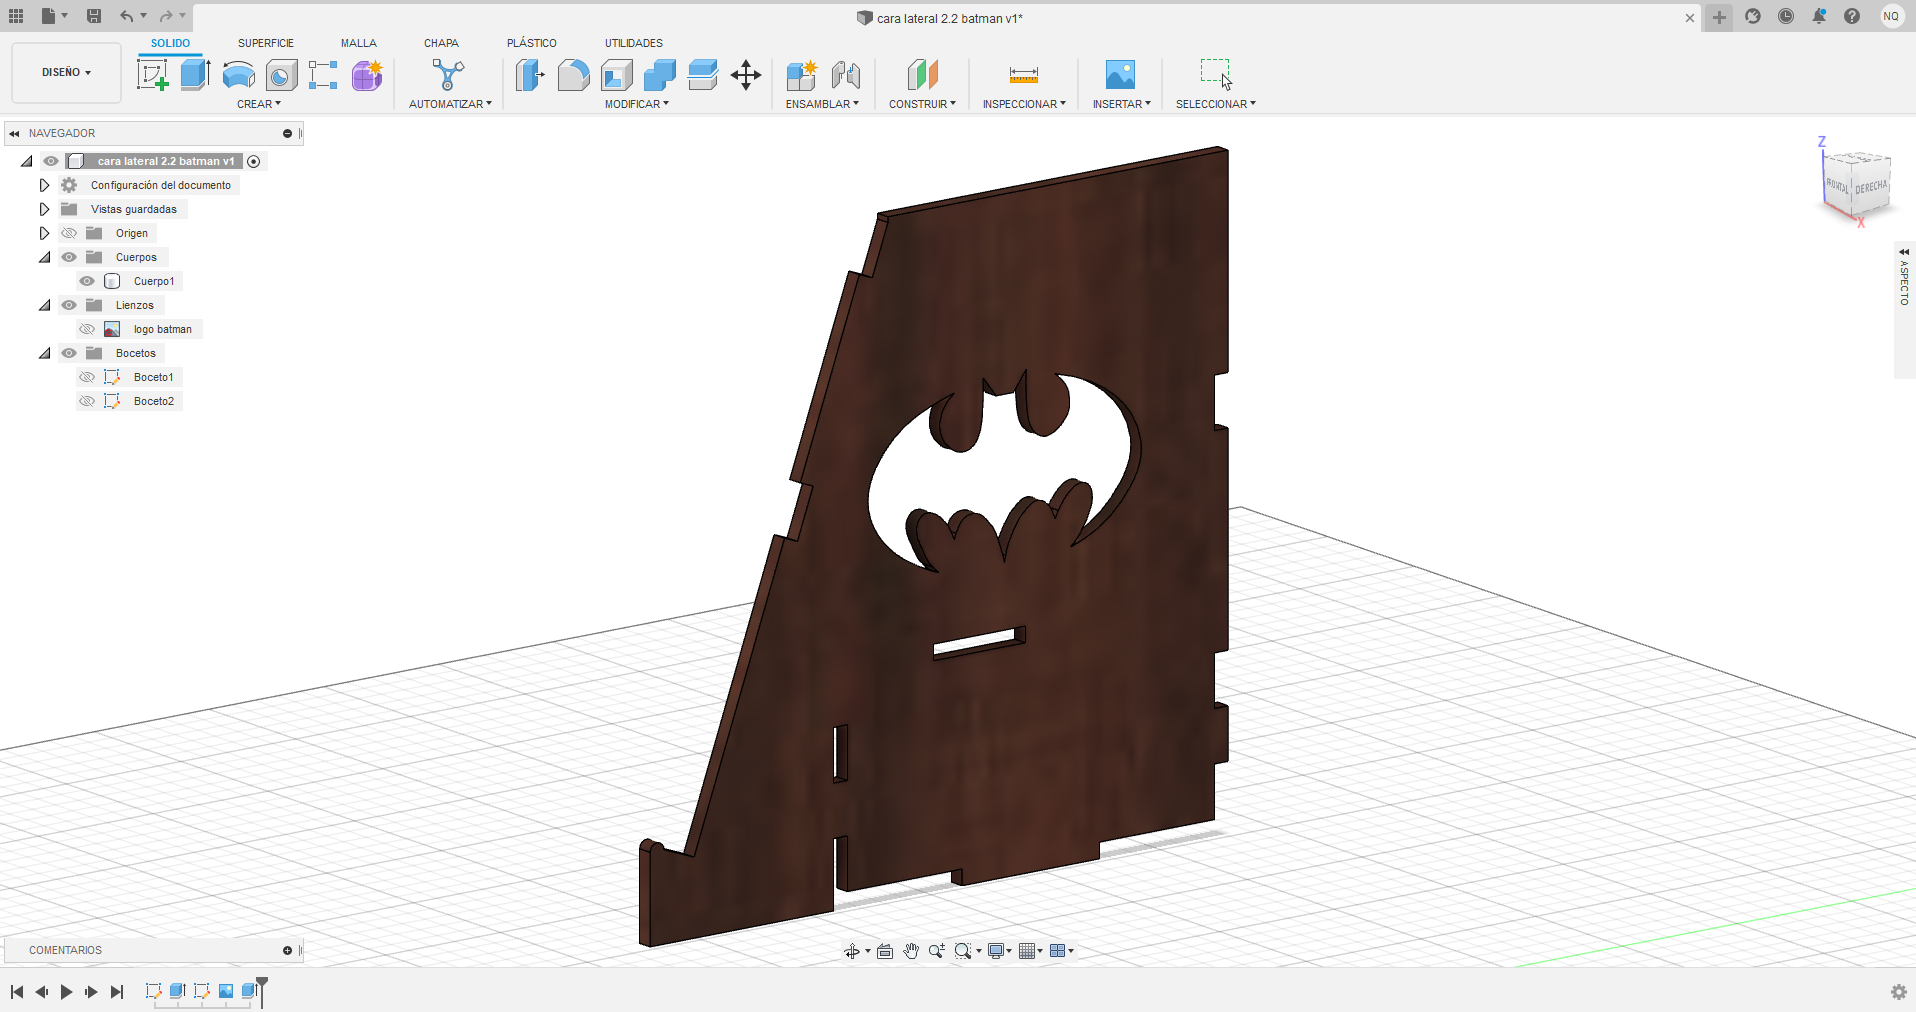Show the Origen folder

click(x=69, y=233)
